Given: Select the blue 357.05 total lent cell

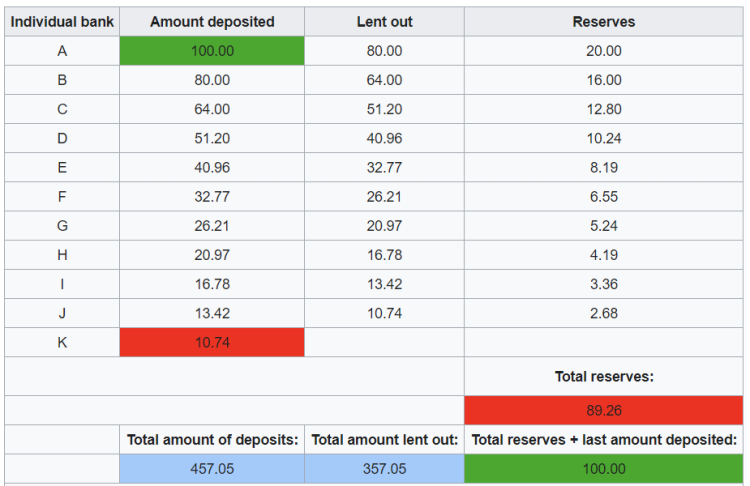Looking at the screenshot, I should click(x=384, y=469).
